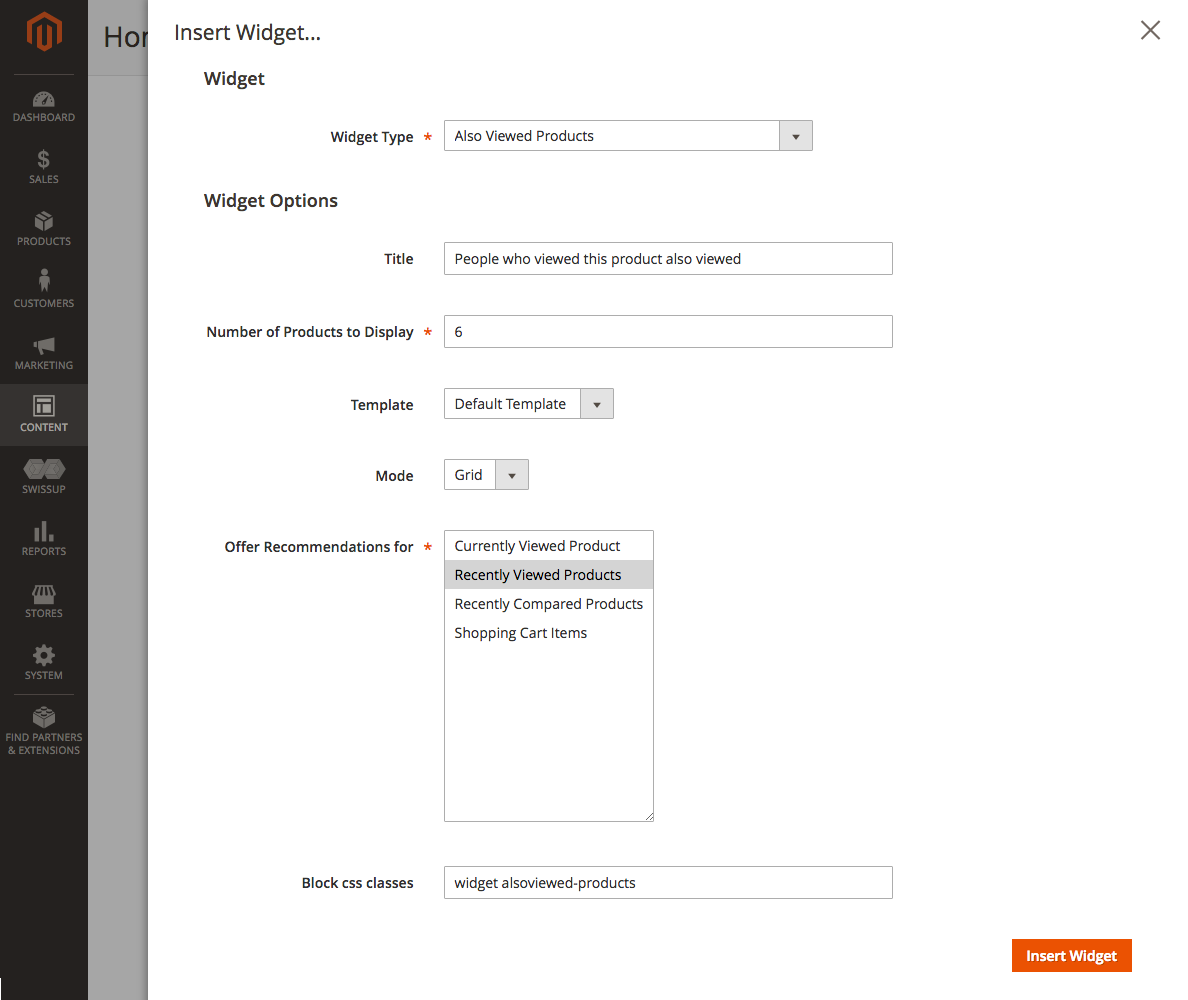The height and width of the screenshot is (1000, 1188).
Task: Click Number of Products to Display field
Action: click(x=668, y=332)
